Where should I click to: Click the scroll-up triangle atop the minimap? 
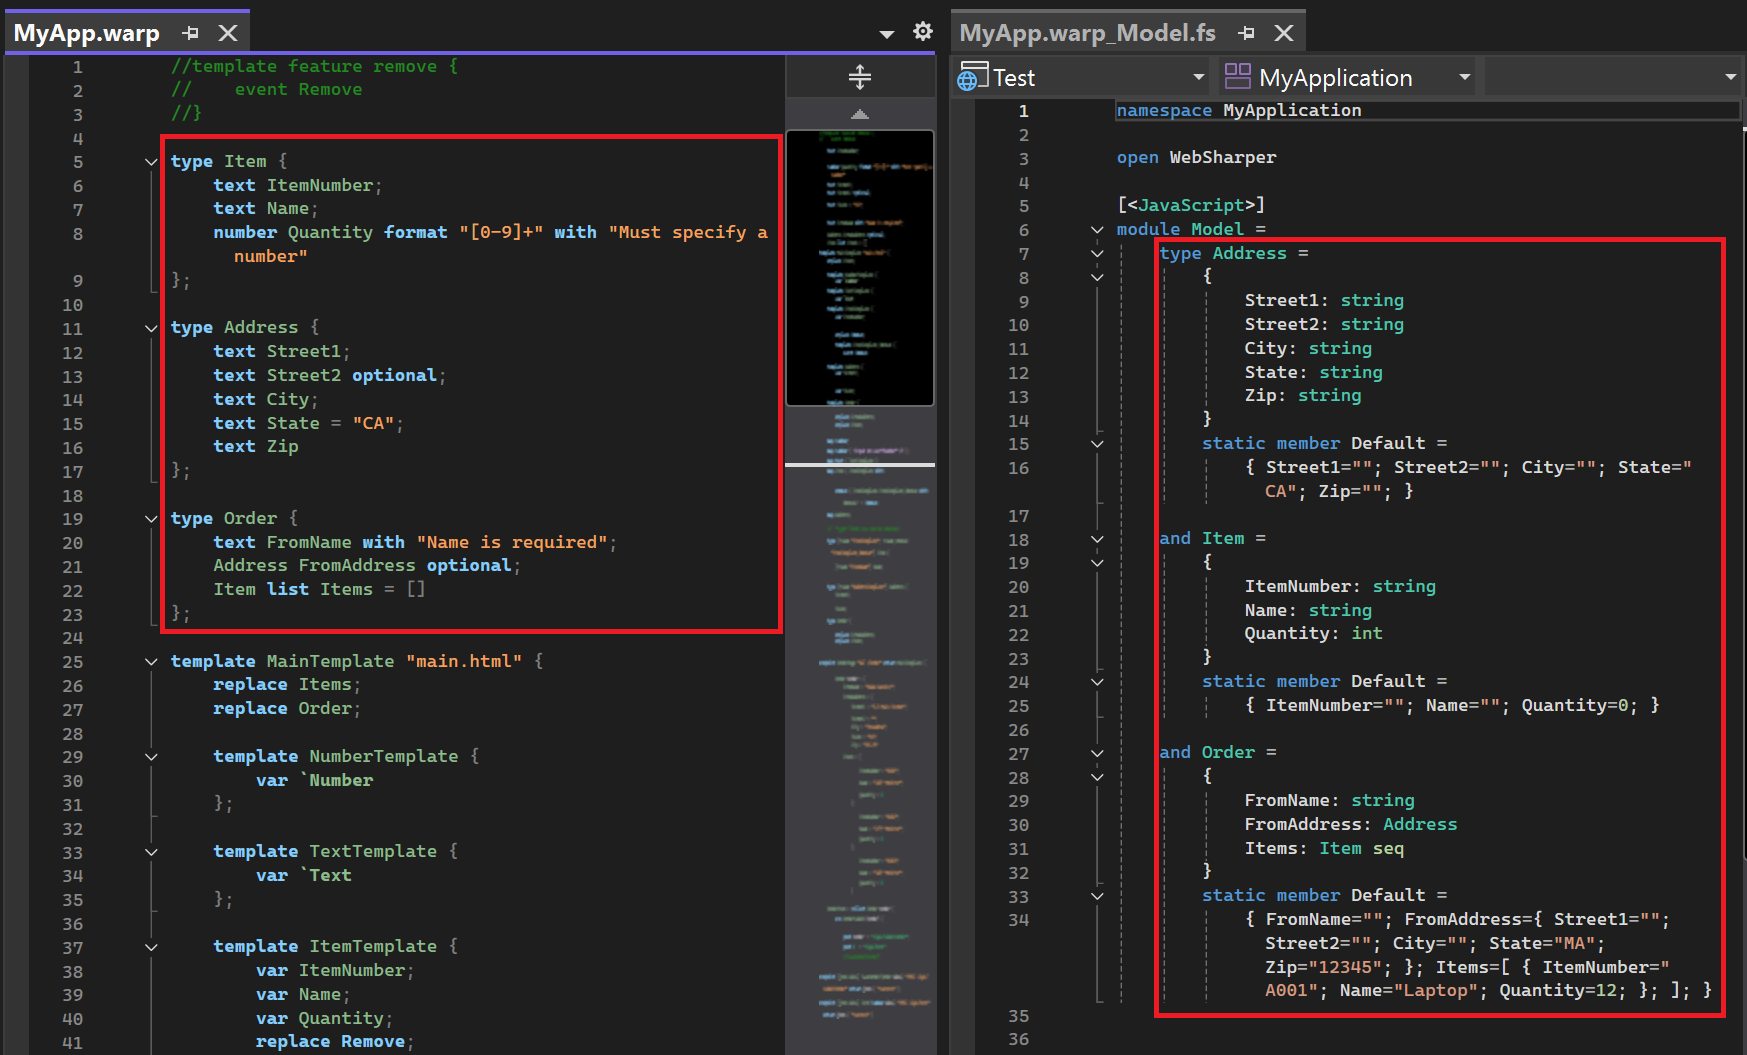[859, 113]
